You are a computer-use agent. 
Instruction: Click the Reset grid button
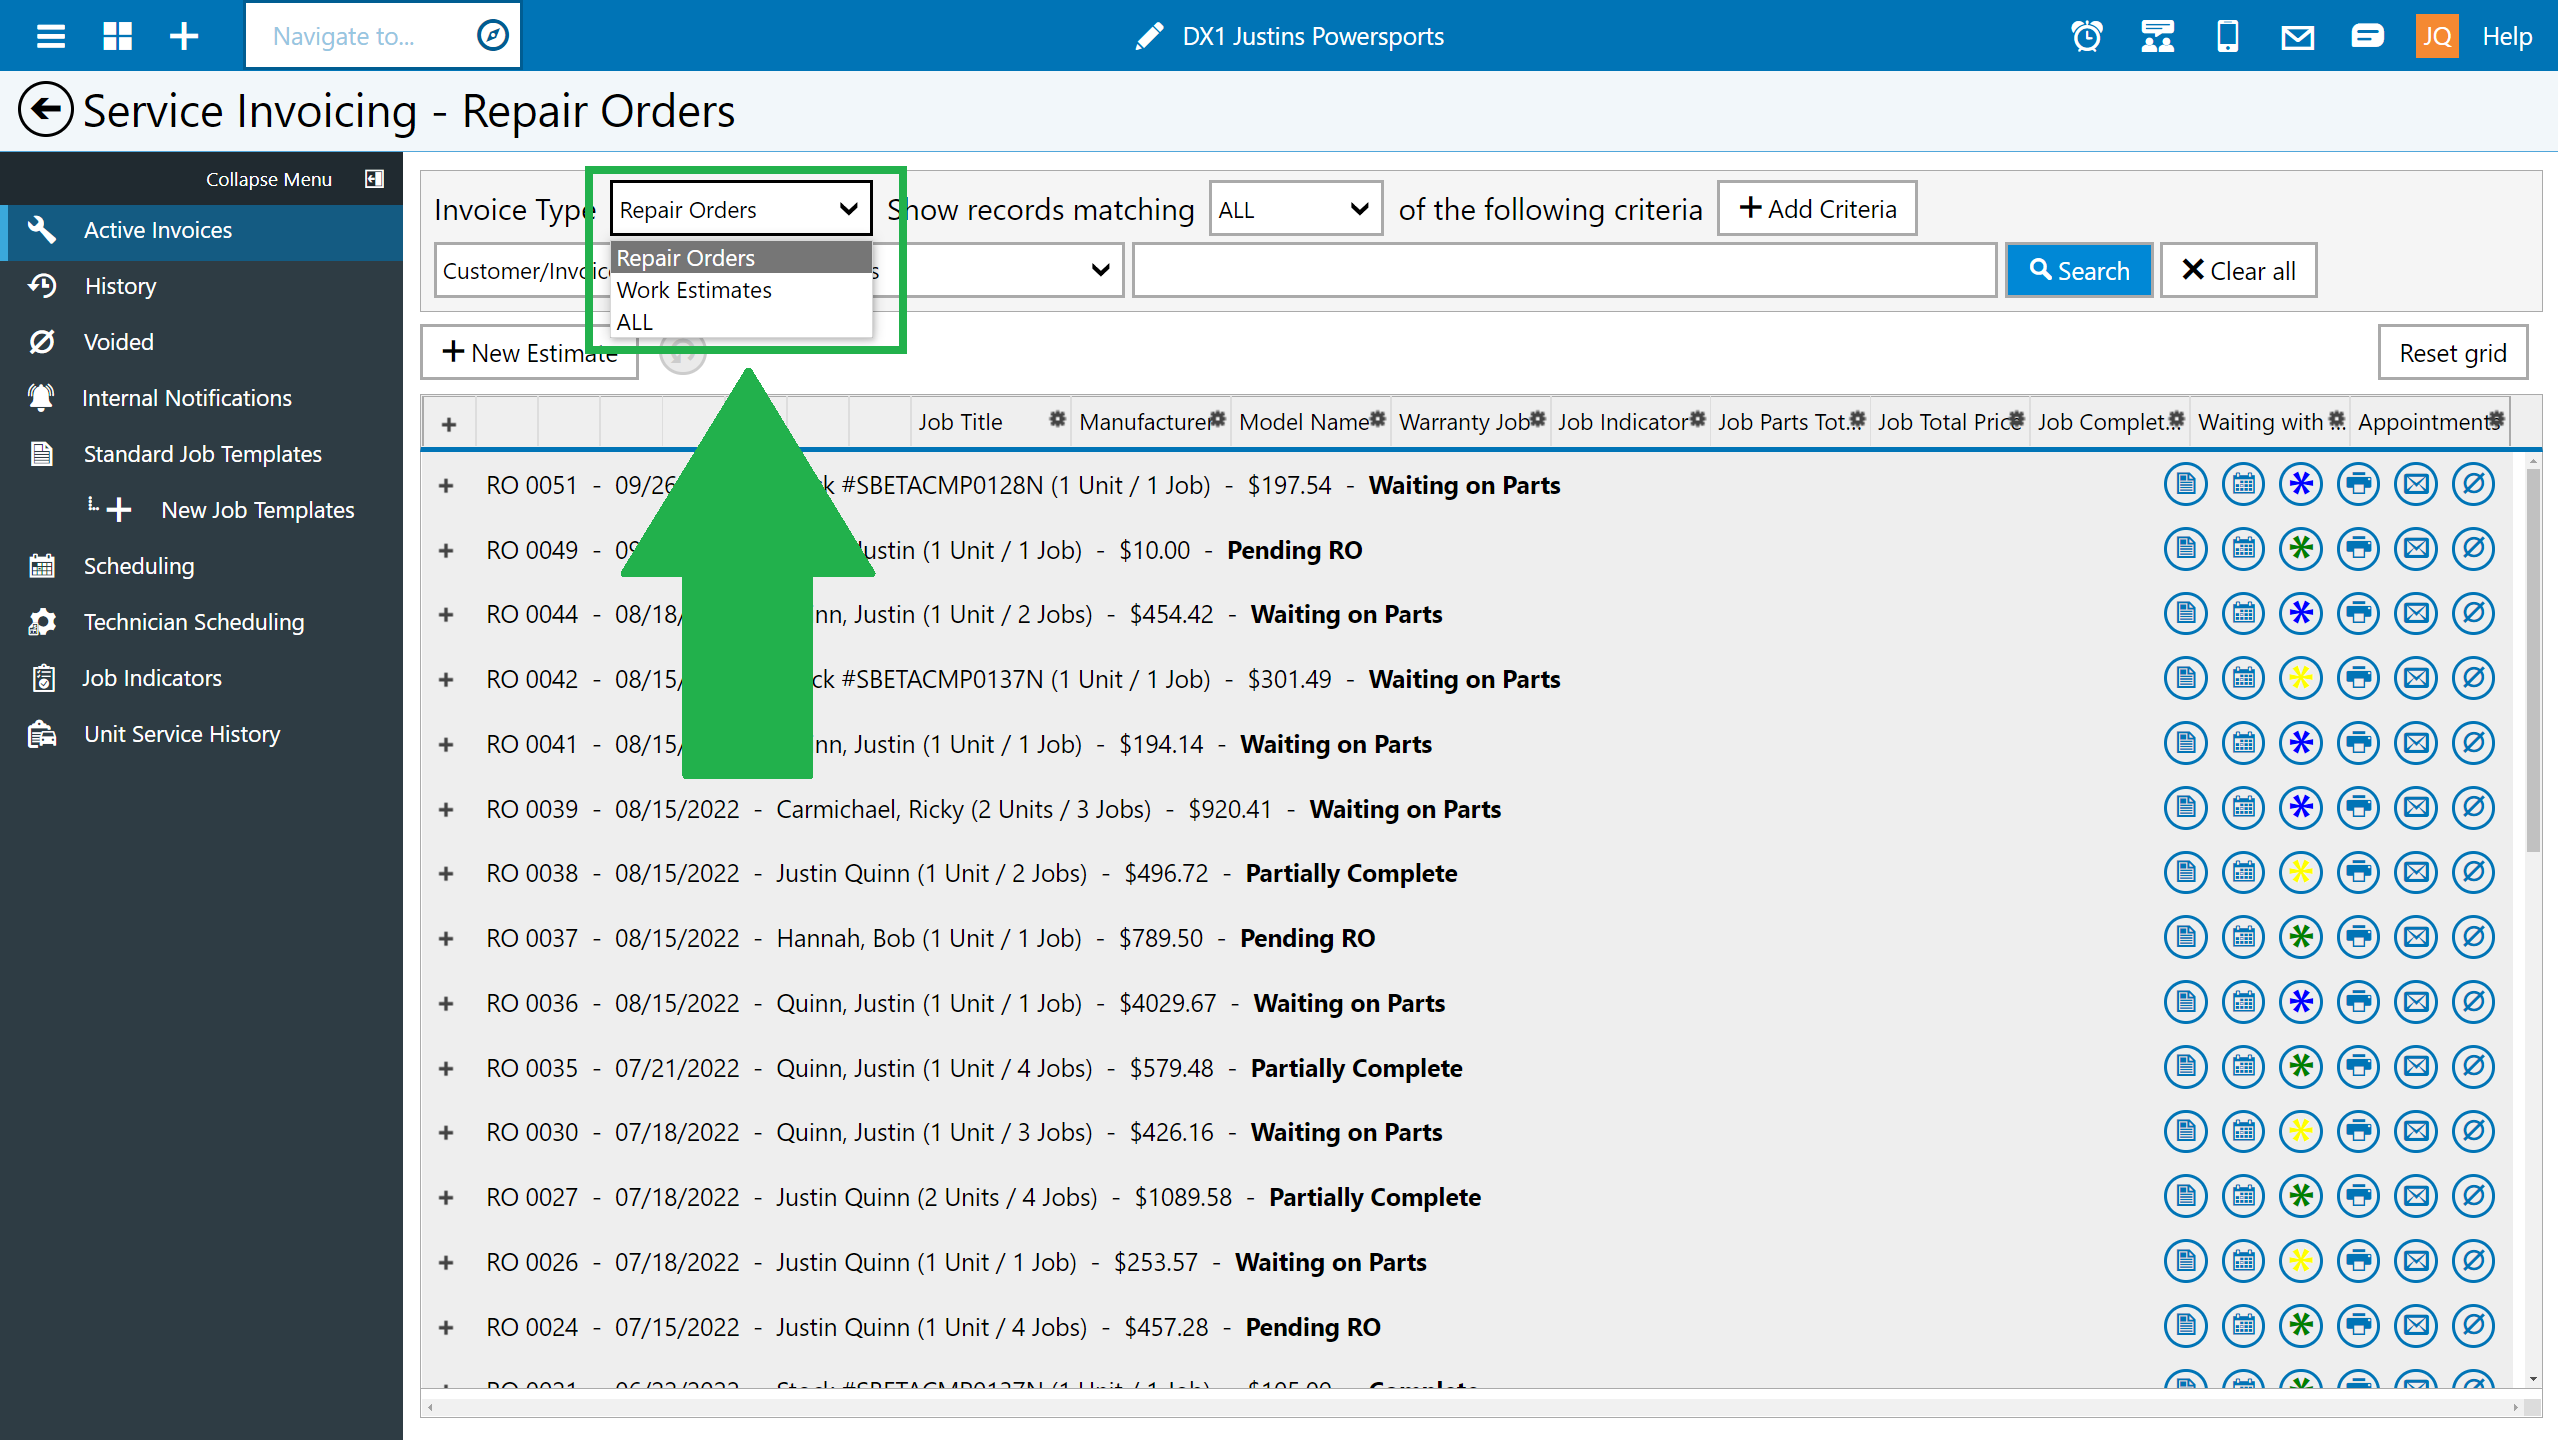(2452, 353)
